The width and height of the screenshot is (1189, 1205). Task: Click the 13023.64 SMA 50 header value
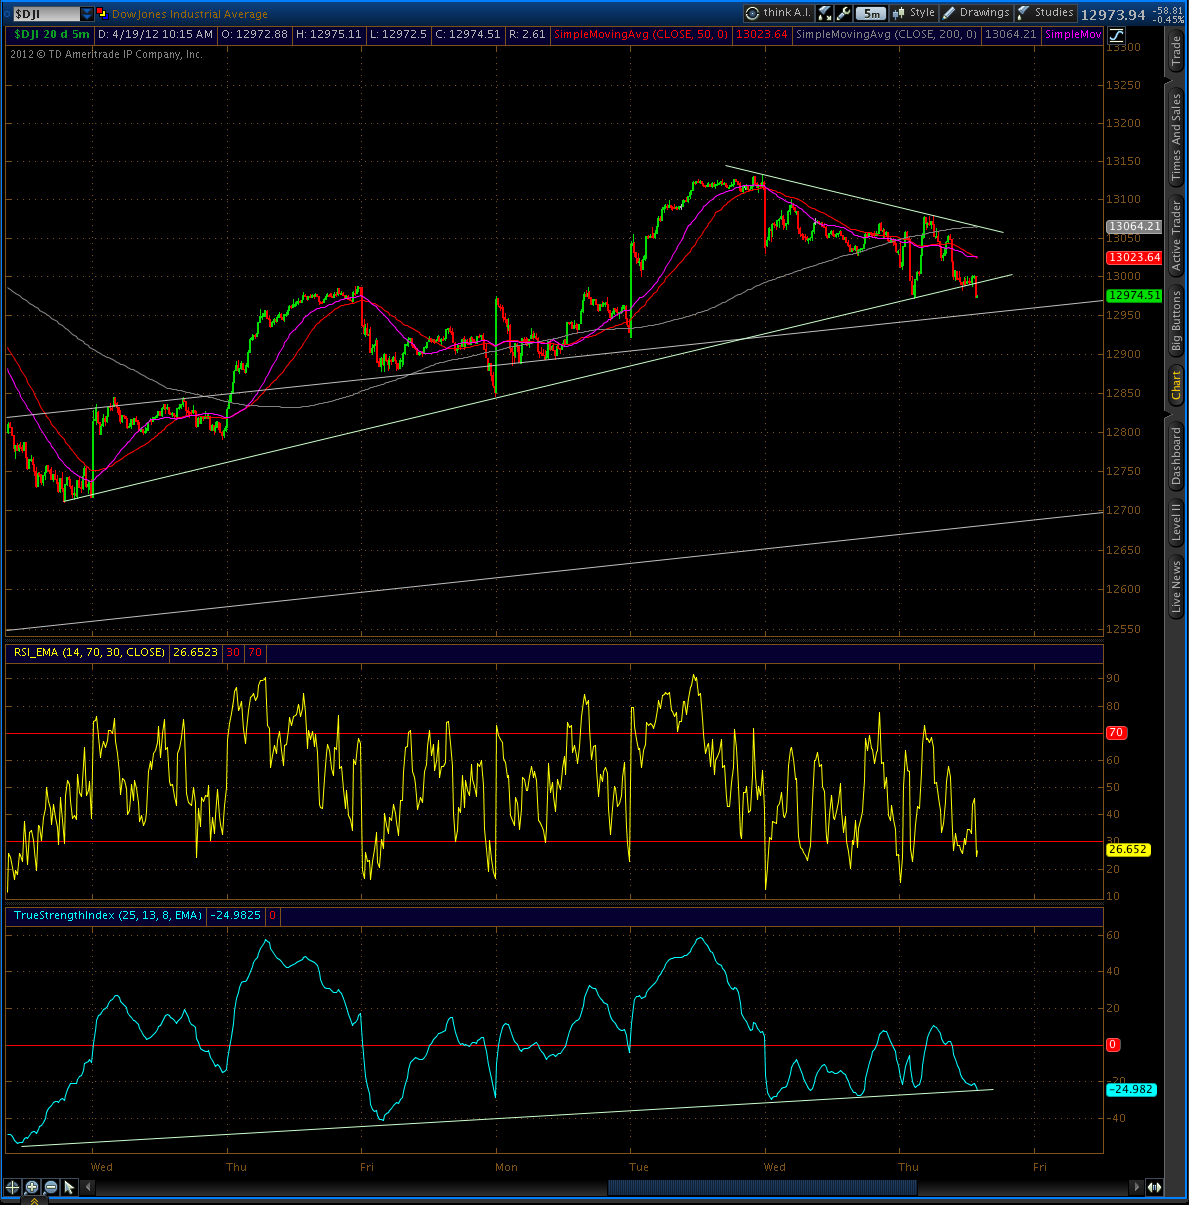tap(762, 34)
